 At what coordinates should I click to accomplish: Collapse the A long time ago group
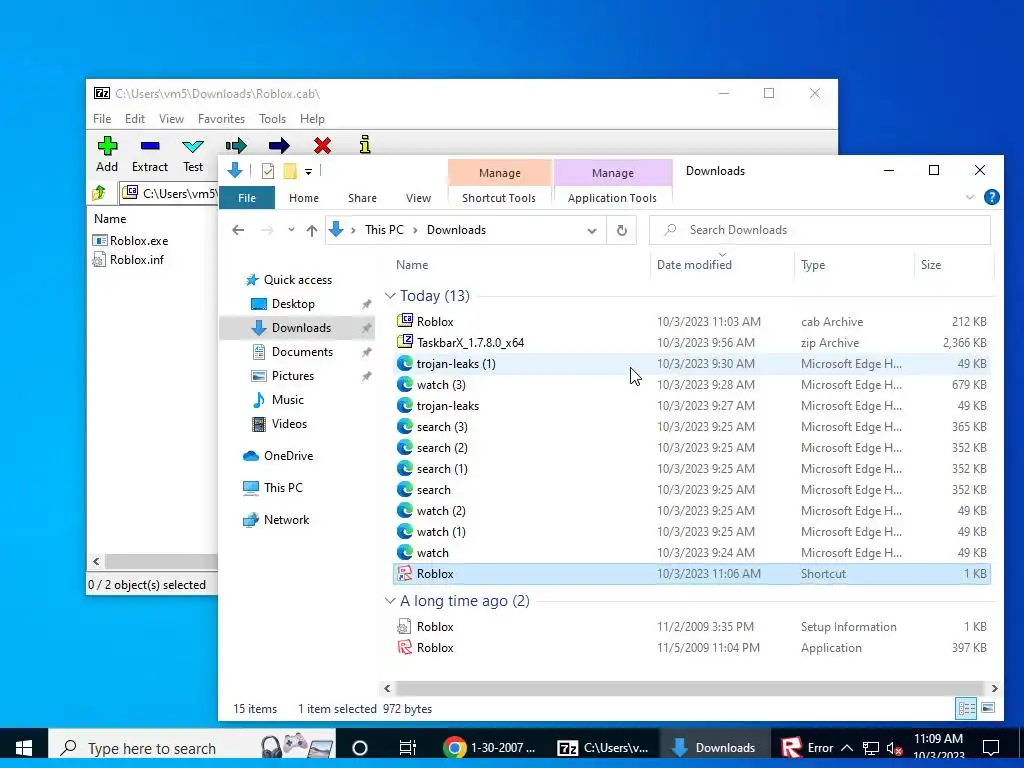pyautogui.click(x=391, y=601)
